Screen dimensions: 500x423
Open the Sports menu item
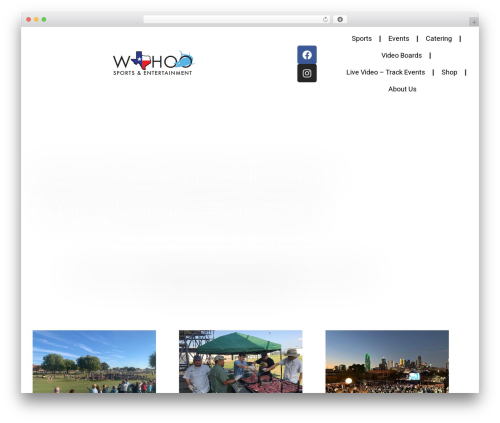[361, 39]
